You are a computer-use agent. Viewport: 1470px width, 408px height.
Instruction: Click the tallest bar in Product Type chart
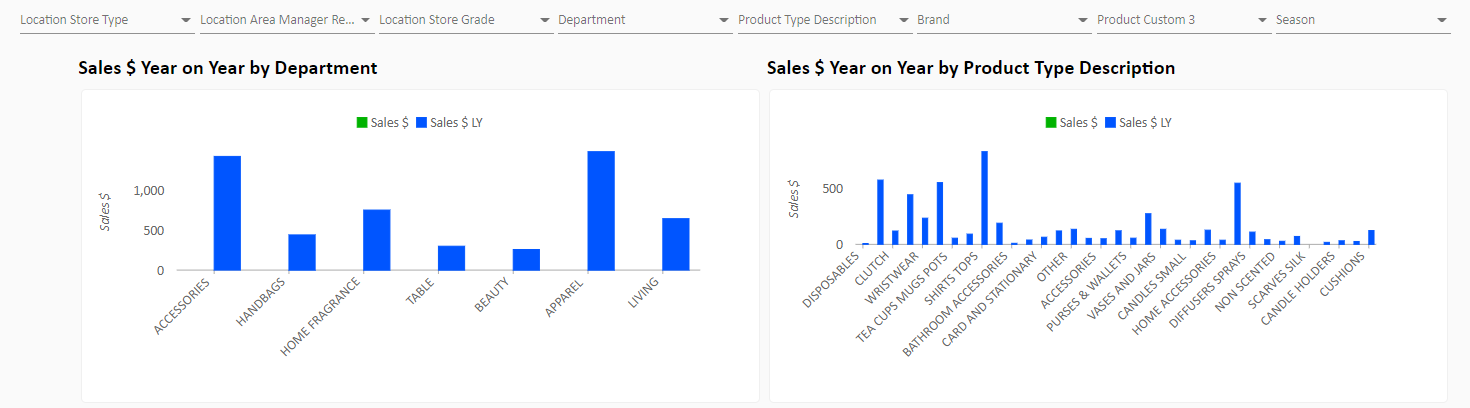point(985,198)
